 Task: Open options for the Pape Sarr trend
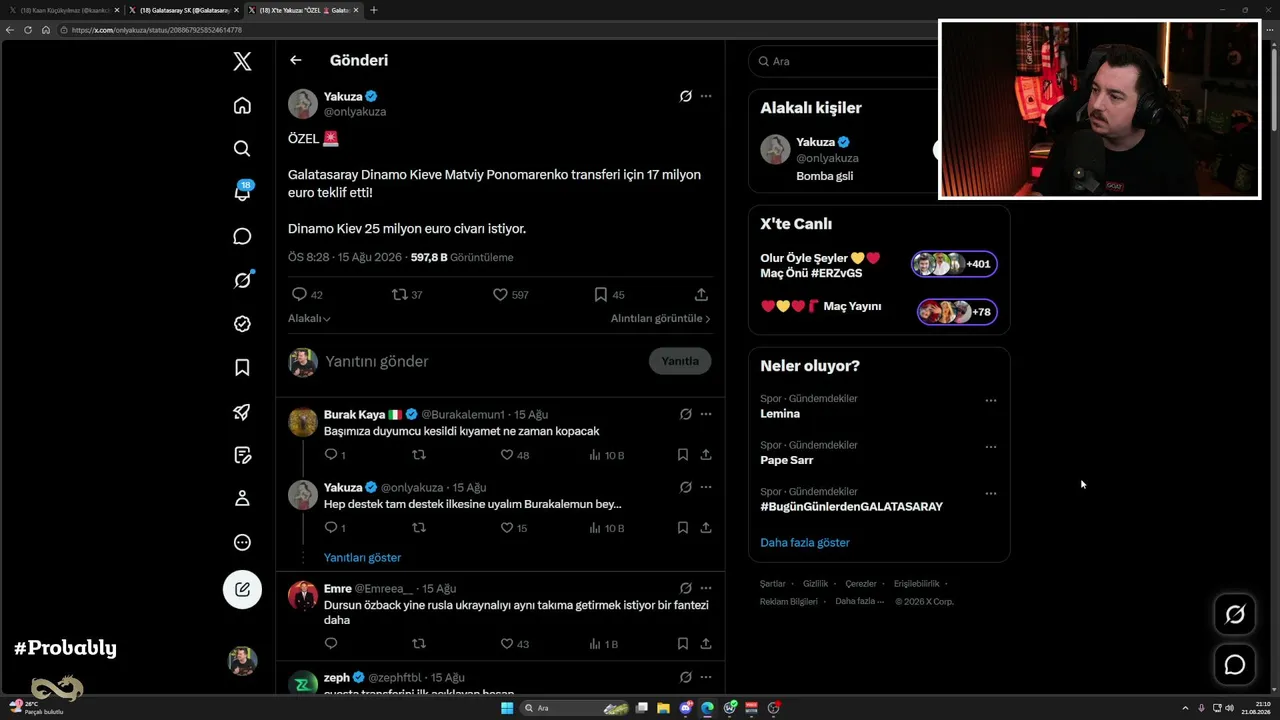[991, 447]
